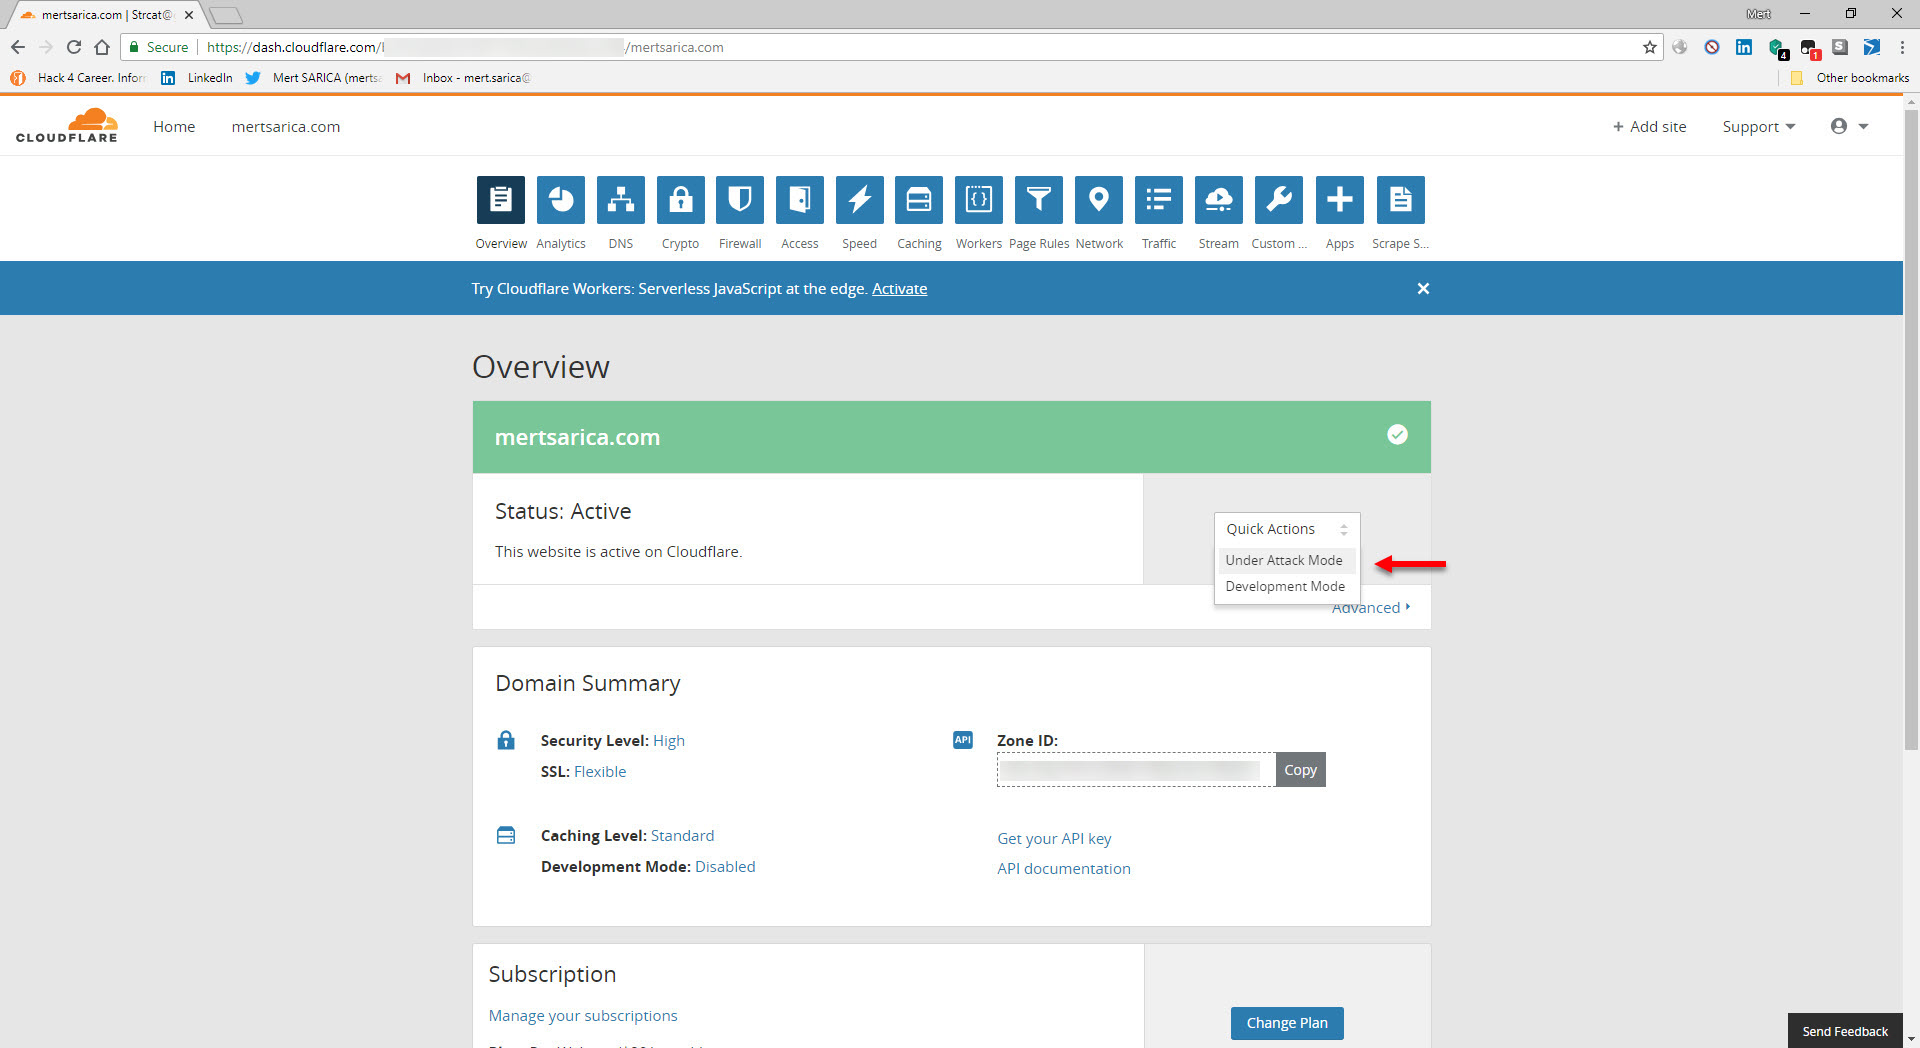Screen dimensions: 1920x1048
Task: Open the Stream cloud icon
Action: [1219, 200]
